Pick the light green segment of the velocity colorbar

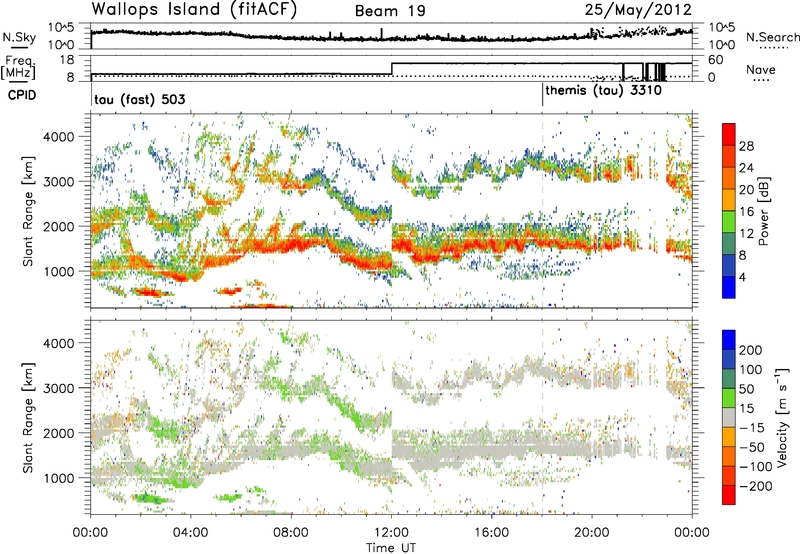[729, 398]
